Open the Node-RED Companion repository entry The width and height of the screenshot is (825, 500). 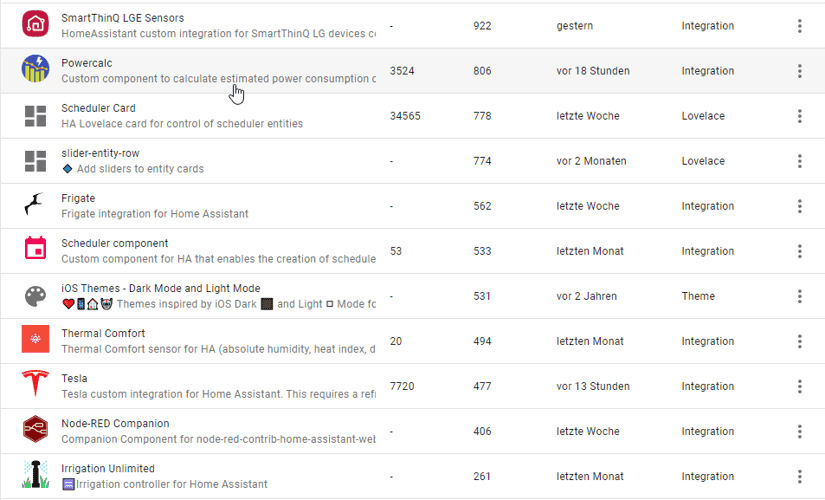point(115,423)
